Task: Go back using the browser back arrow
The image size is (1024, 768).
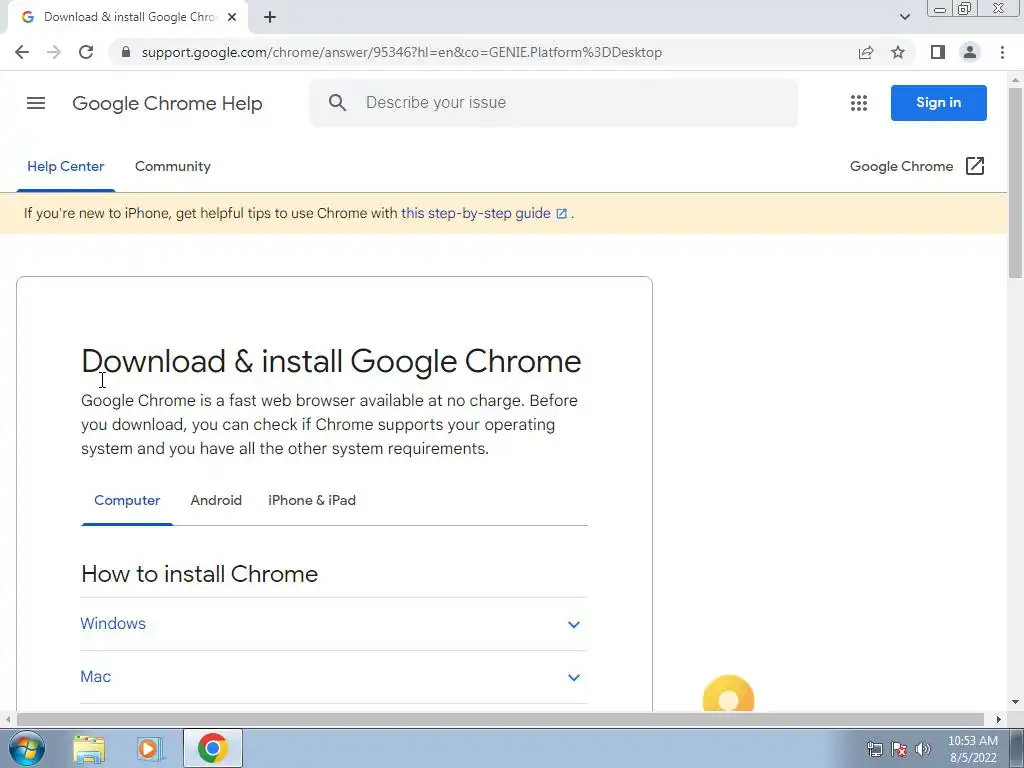Action: pyautogui.click(x=22, y=52)
